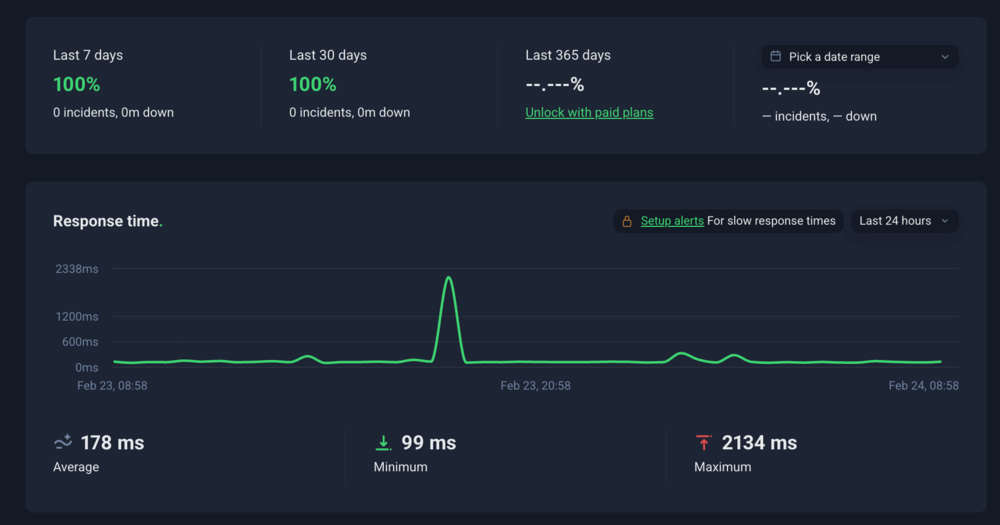Click the Feb 23, 20:58 axis label
This screenshot has width=1000, height=525.
click(535, 385)
